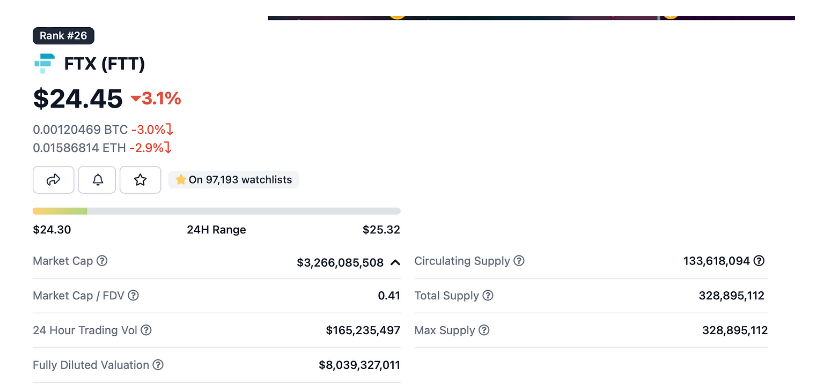The height and width of the screenshot is (390, 834).
Task: Click the 0.01586814 ETH value
Action: (x=79, y=148)
